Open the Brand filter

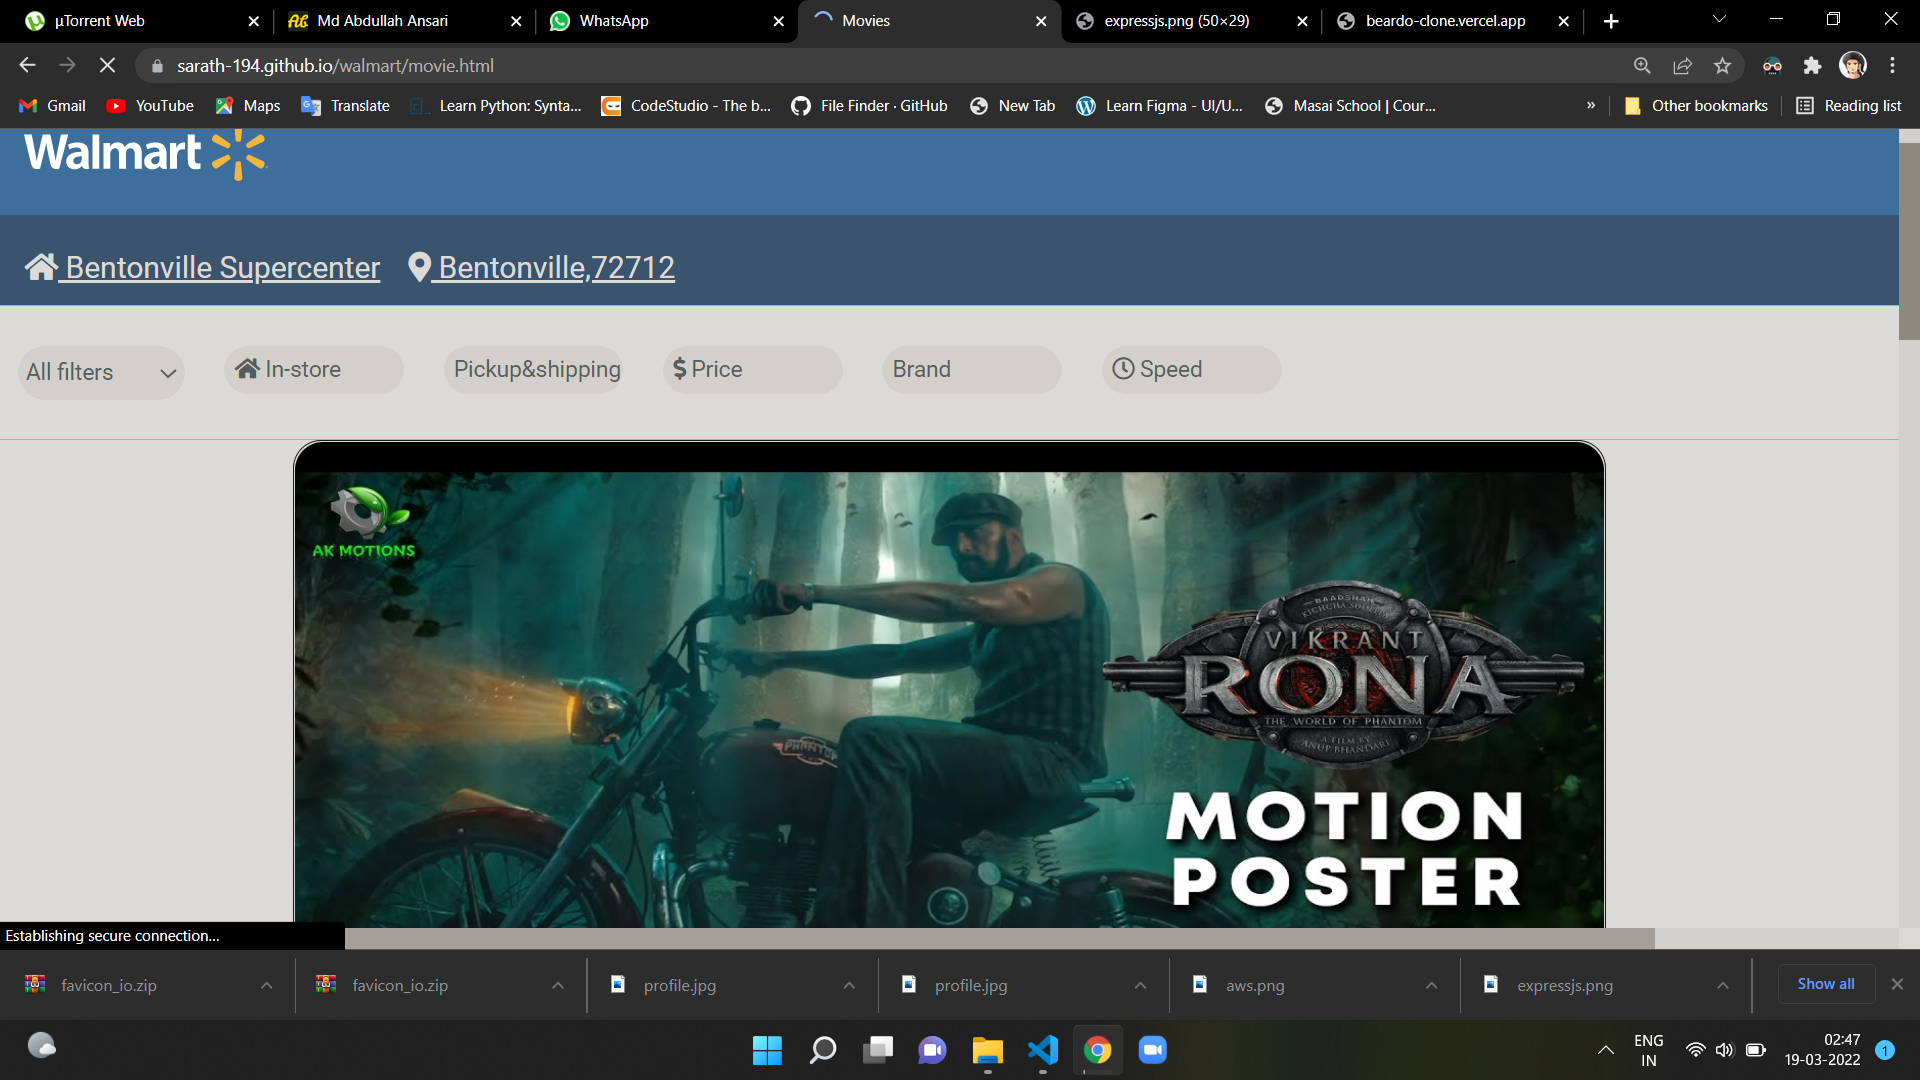[x=971, y=370]
